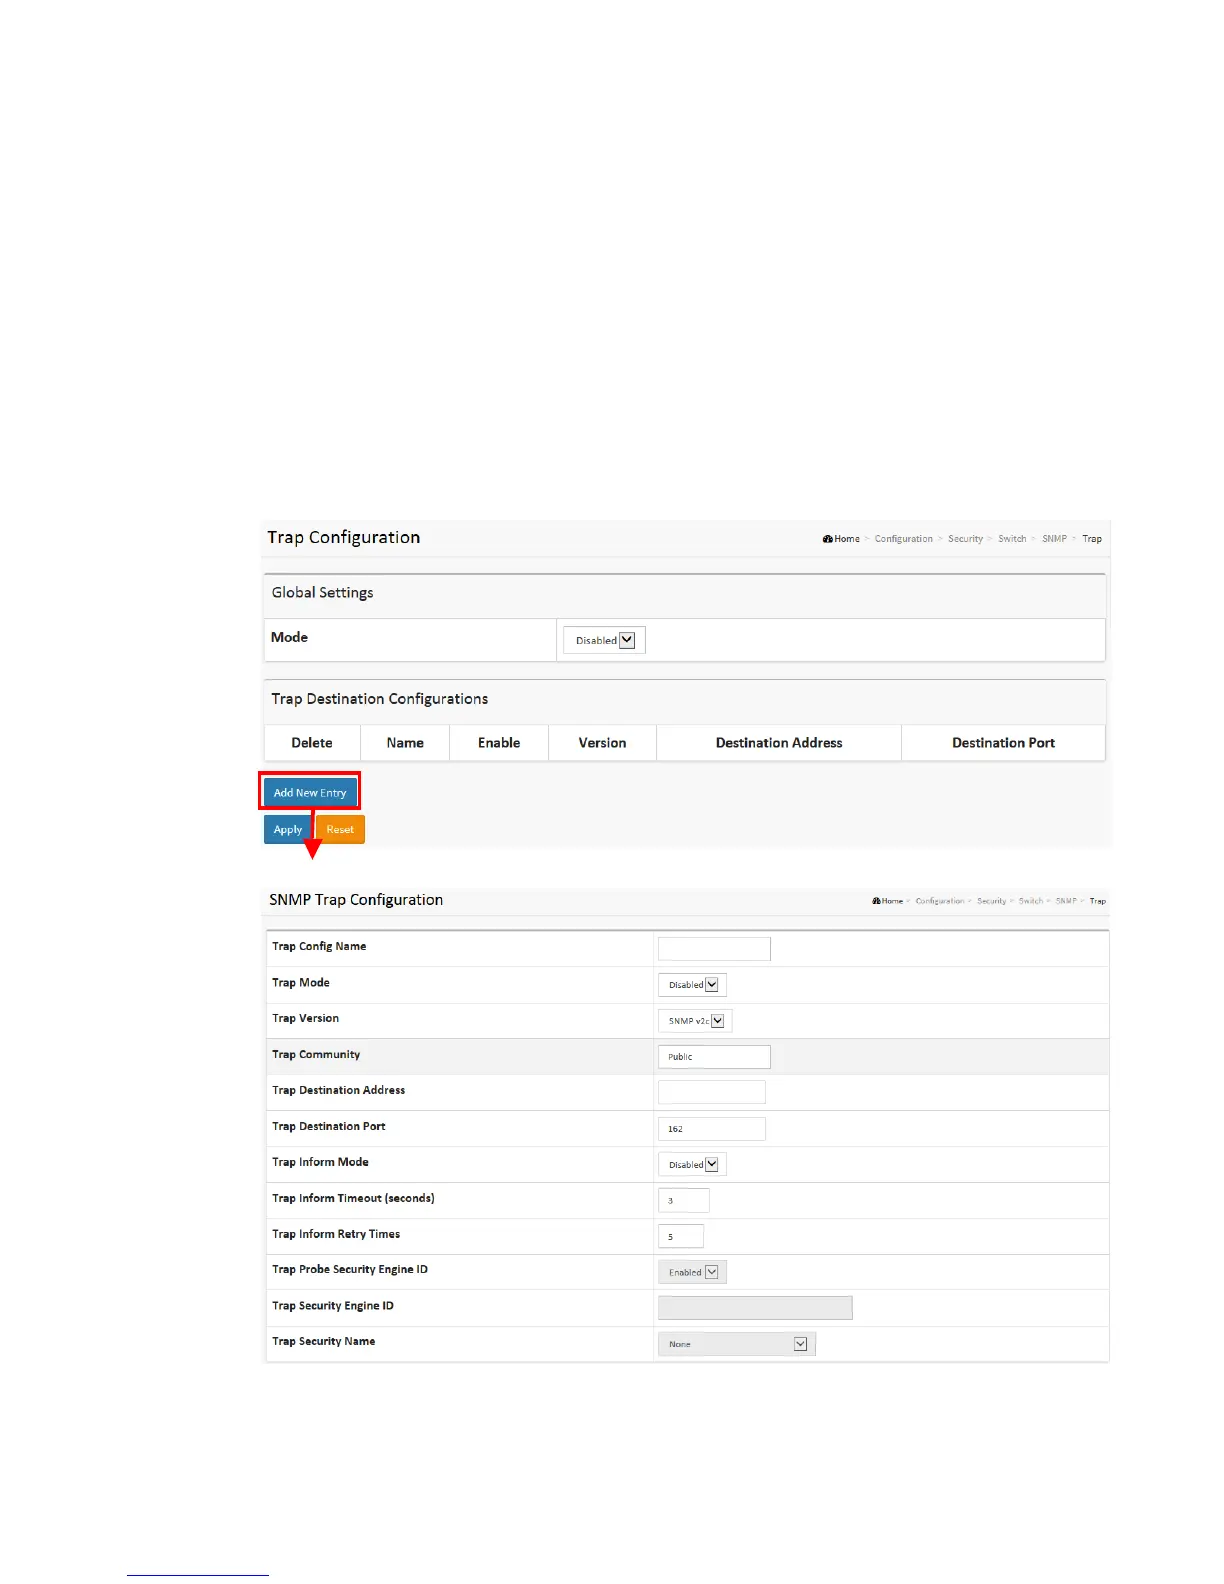The height and width of the screenshot is (1584, 1224).
Task: Click the orange Reset button
Action: point(340,829)
